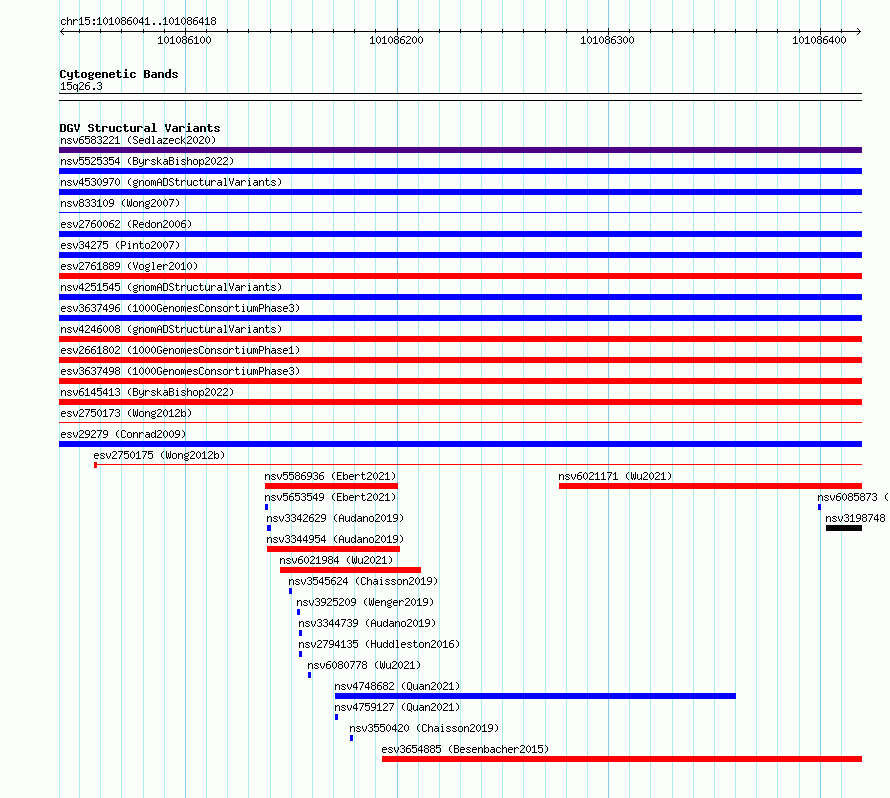Open nsv2794135 (Huddleston2016) variant
890x798 pixels.
pos(379,644)
